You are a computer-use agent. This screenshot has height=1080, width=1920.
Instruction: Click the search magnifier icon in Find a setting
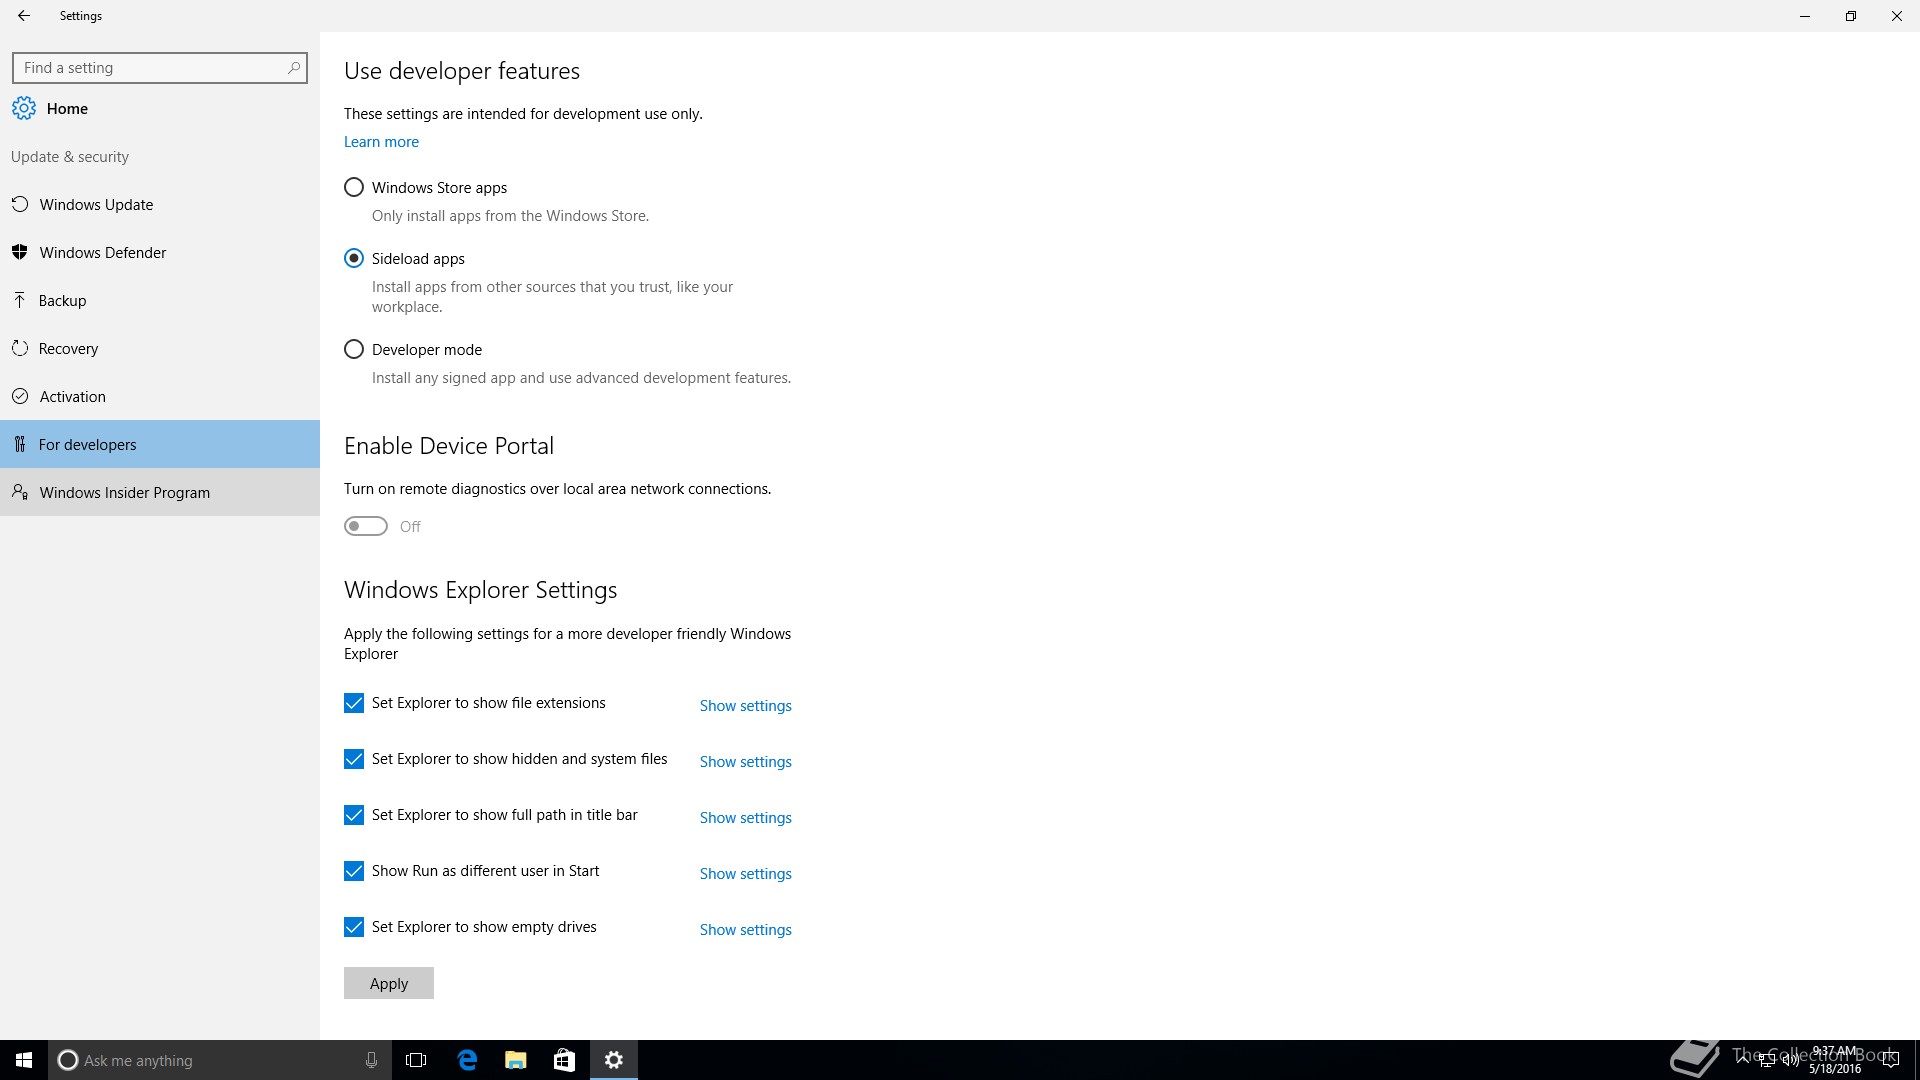coord(293,68)
